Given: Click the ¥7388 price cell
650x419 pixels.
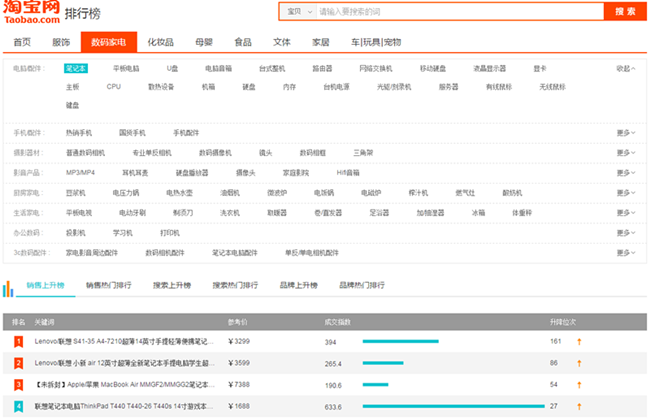Looking at the screenshot, I should coord(239,385).
